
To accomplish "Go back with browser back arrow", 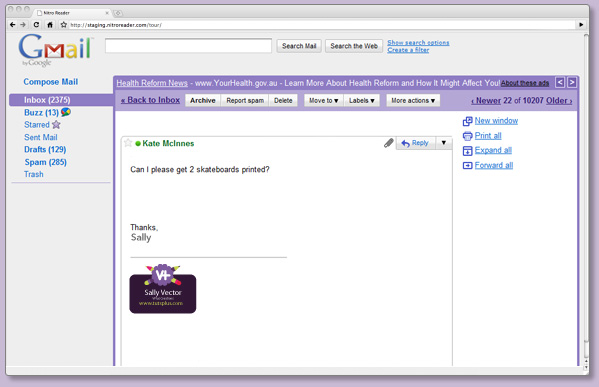I will coord(13,25).
